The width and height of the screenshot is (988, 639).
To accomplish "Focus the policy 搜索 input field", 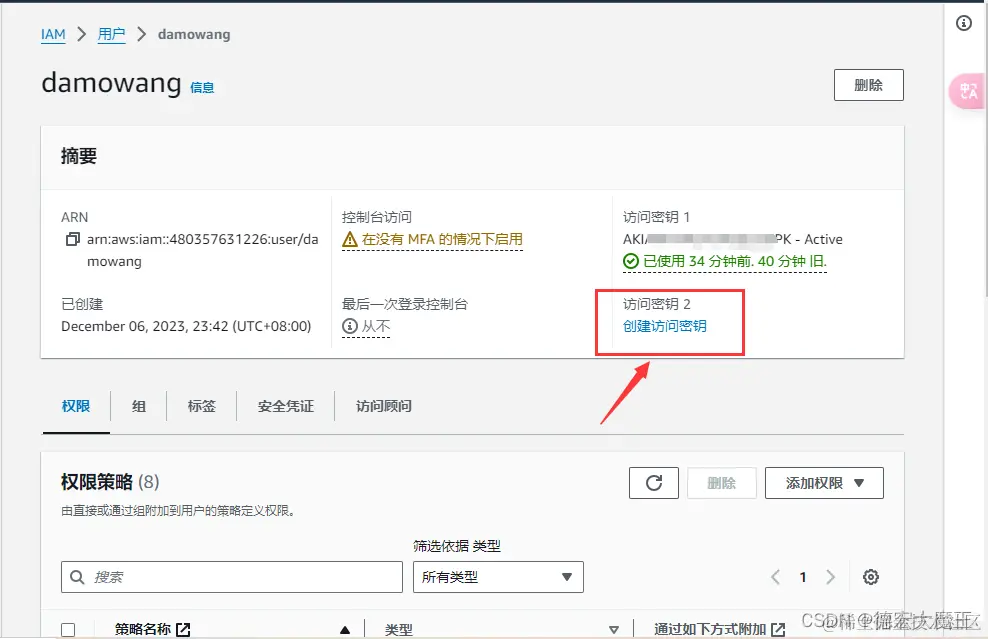I will [x=232, y=577].
